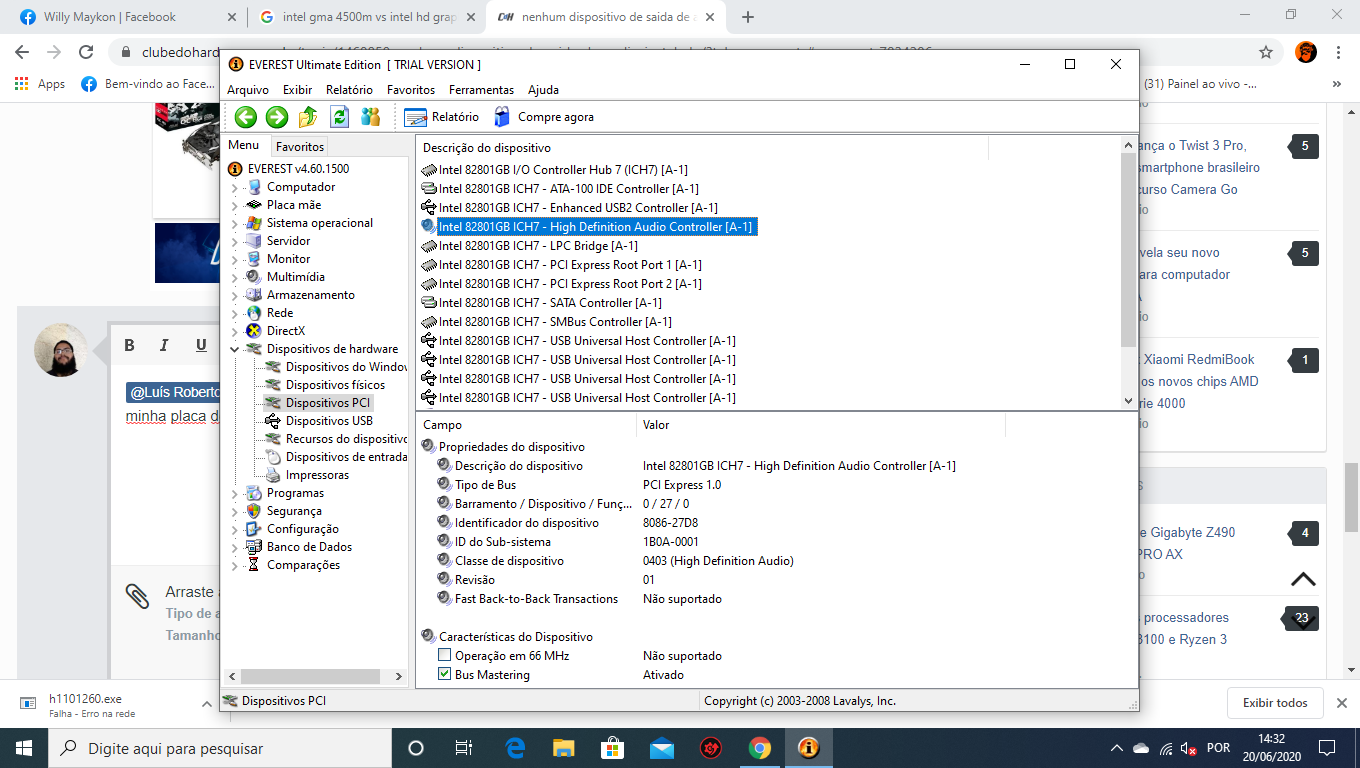Select SATA Controller device row
Viewport: 1360px width, 768px height.
[550, 303]
